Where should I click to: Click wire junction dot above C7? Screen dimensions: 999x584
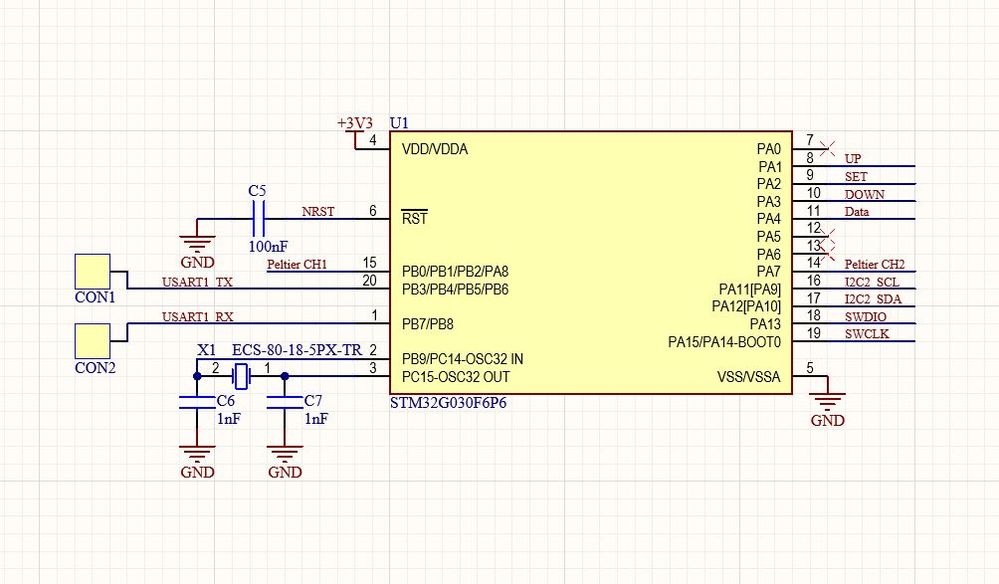pyautogui.click(x=284, y=376)
